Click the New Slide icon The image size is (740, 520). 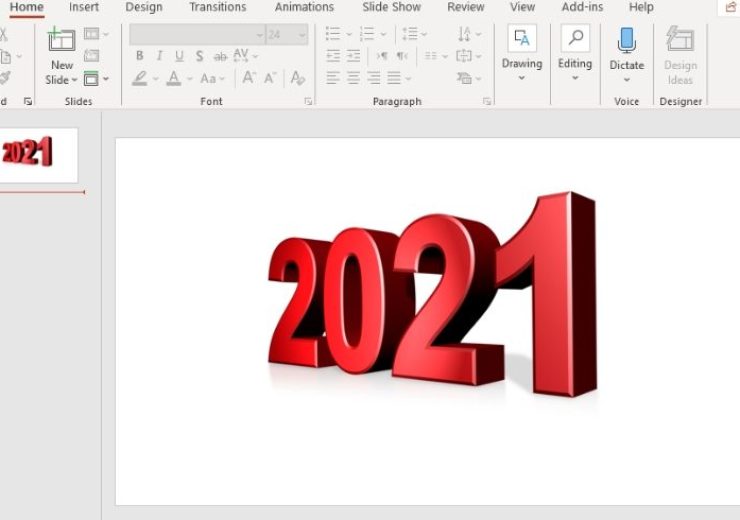61,40
